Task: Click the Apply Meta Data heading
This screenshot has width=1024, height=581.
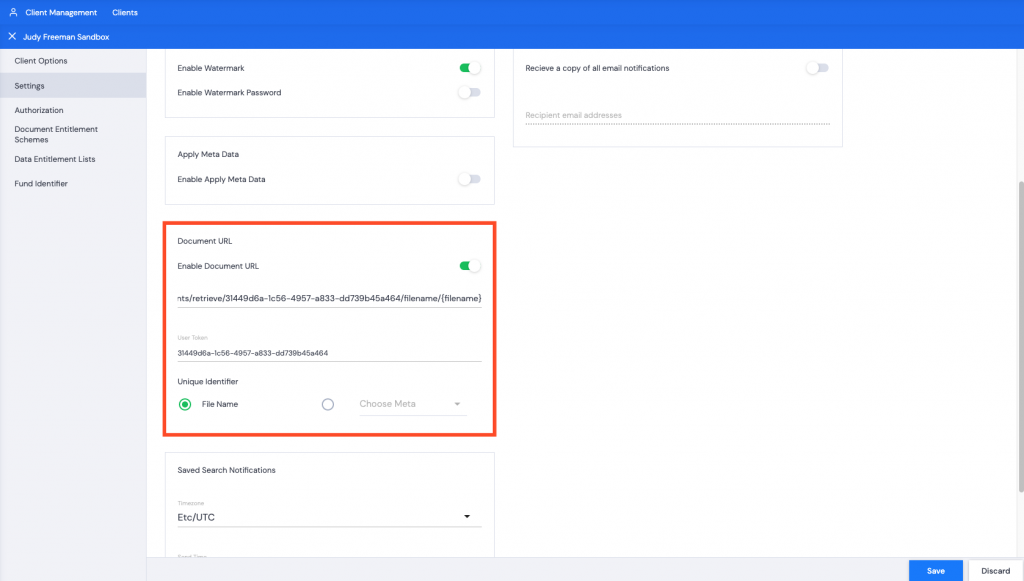Action: click(208, 154)
